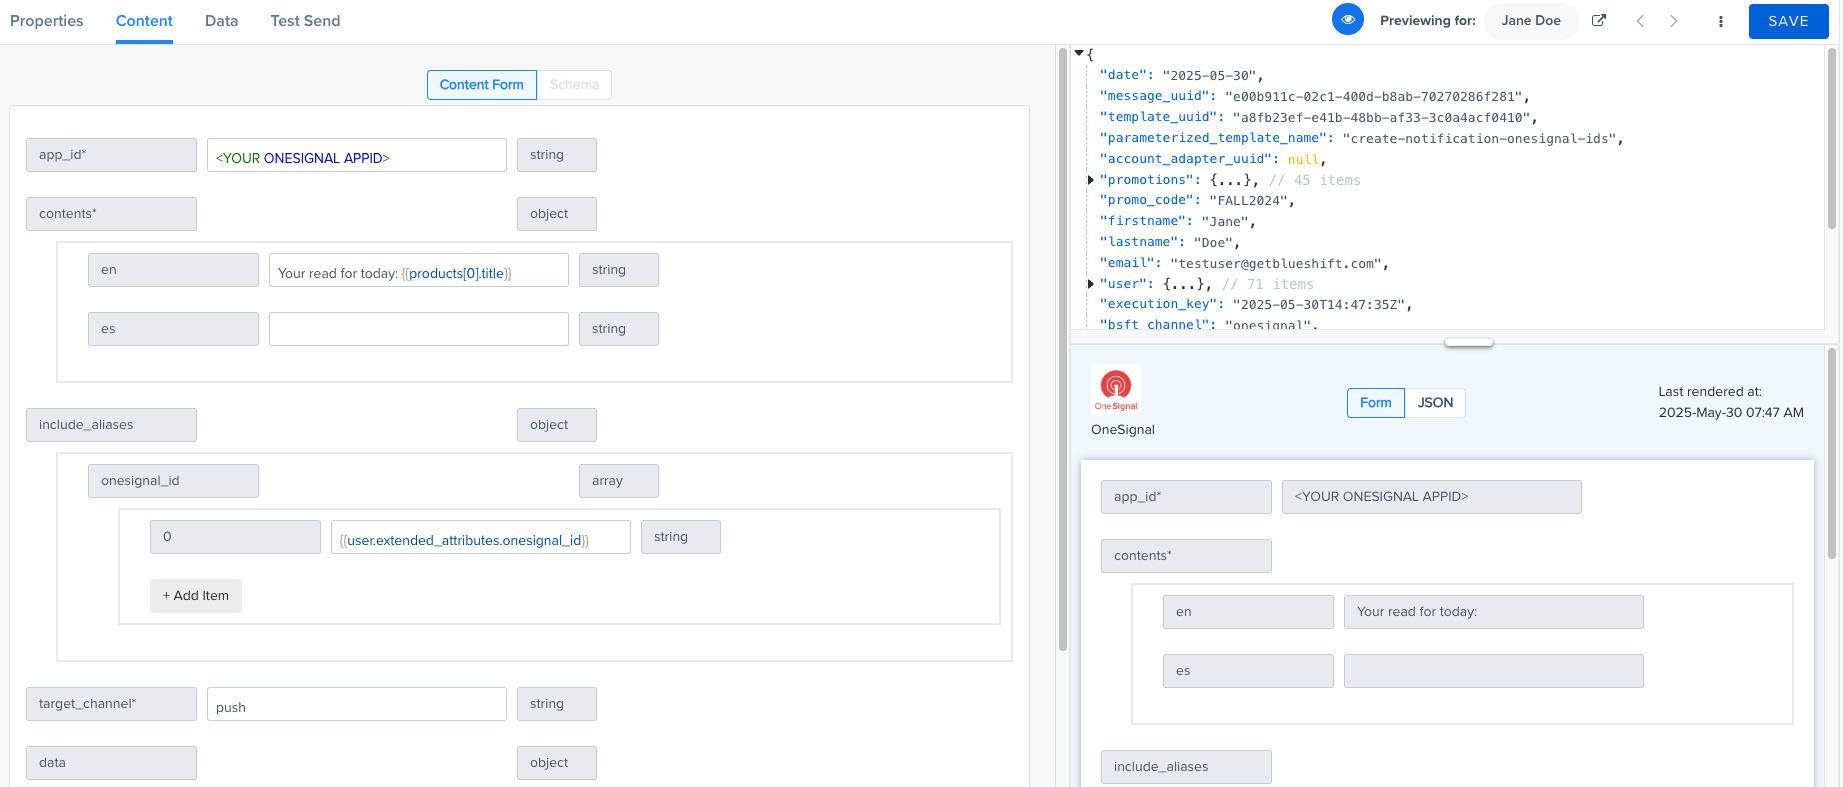1843x787 pixels.
Task: Go to next preview user arrow
Action: point(1674,21)
